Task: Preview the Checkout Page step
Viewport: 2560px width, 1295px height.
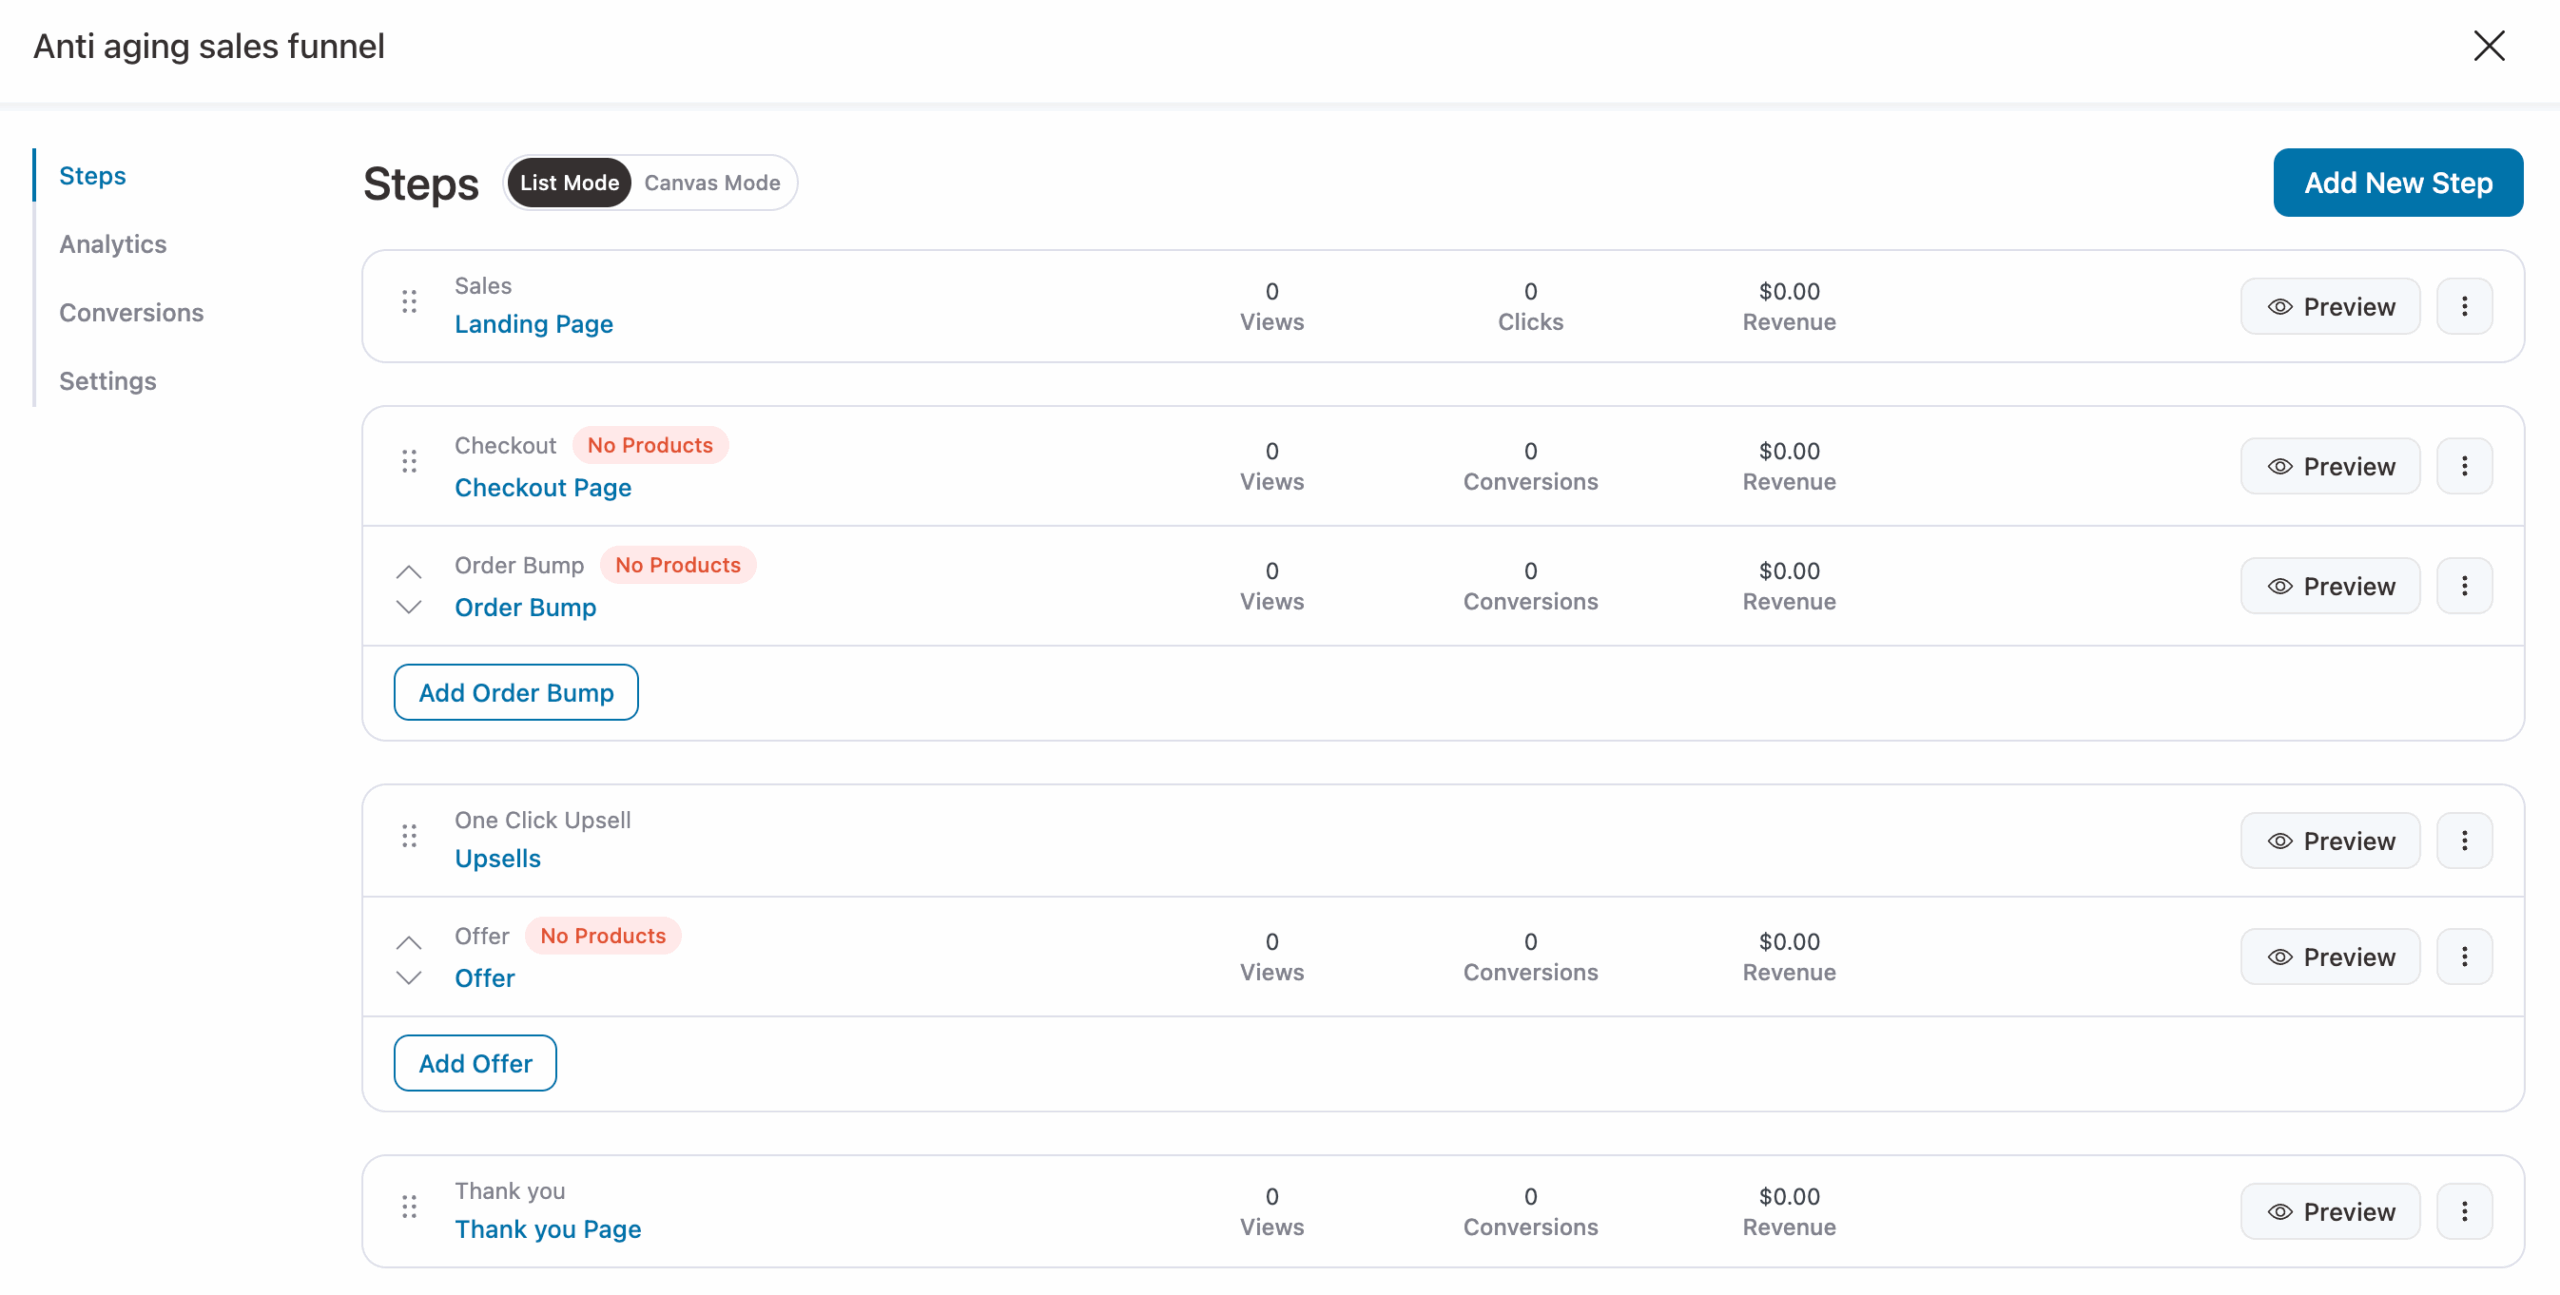Action: tap(2330, 466)
